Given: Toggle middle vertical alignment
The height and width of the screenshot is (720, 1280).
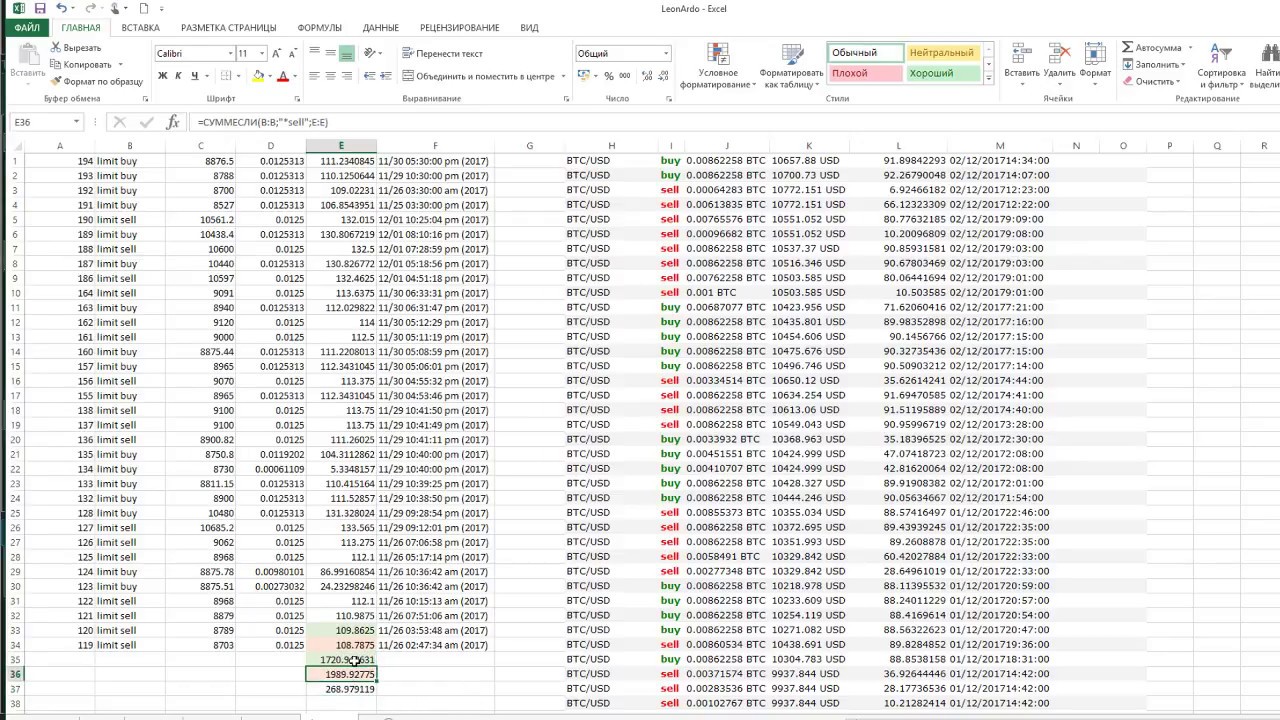Looking at the screenshot, I should point(330,53).
